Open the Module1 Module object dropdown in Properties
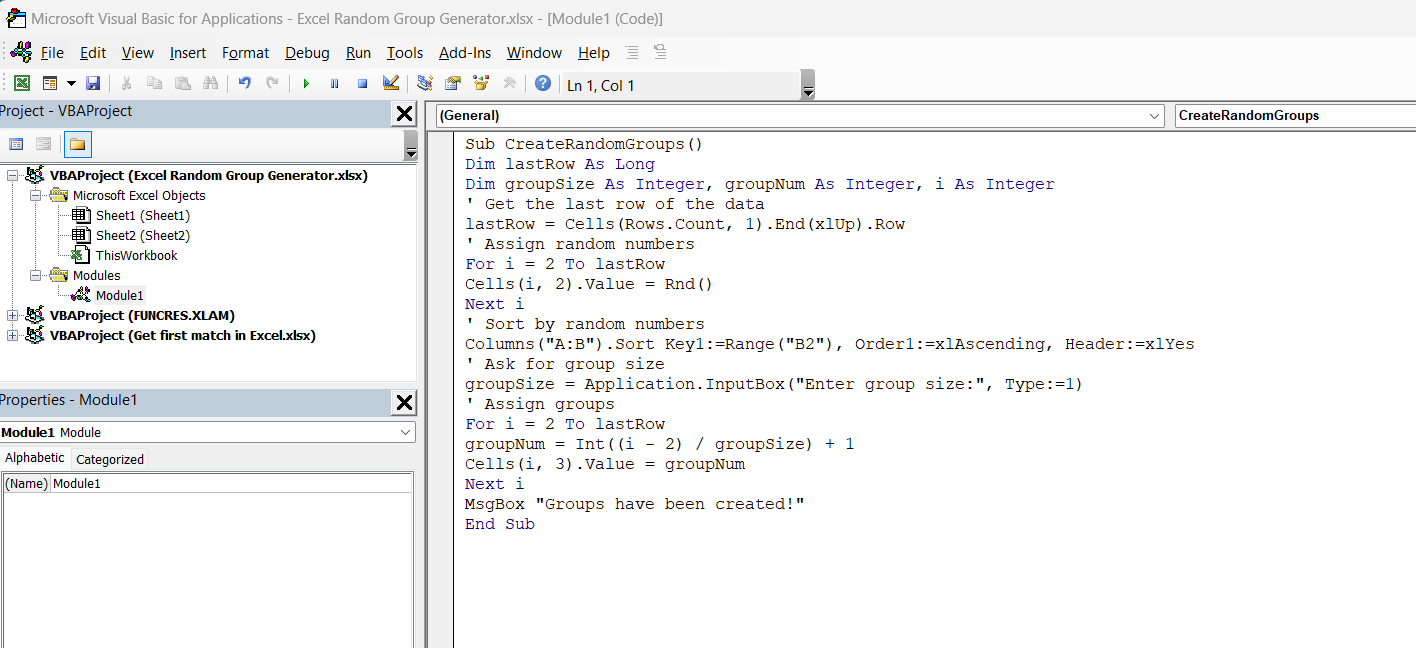Image resolution: width=1416 pixels, height=648 pixels. (x=406, y=432)
